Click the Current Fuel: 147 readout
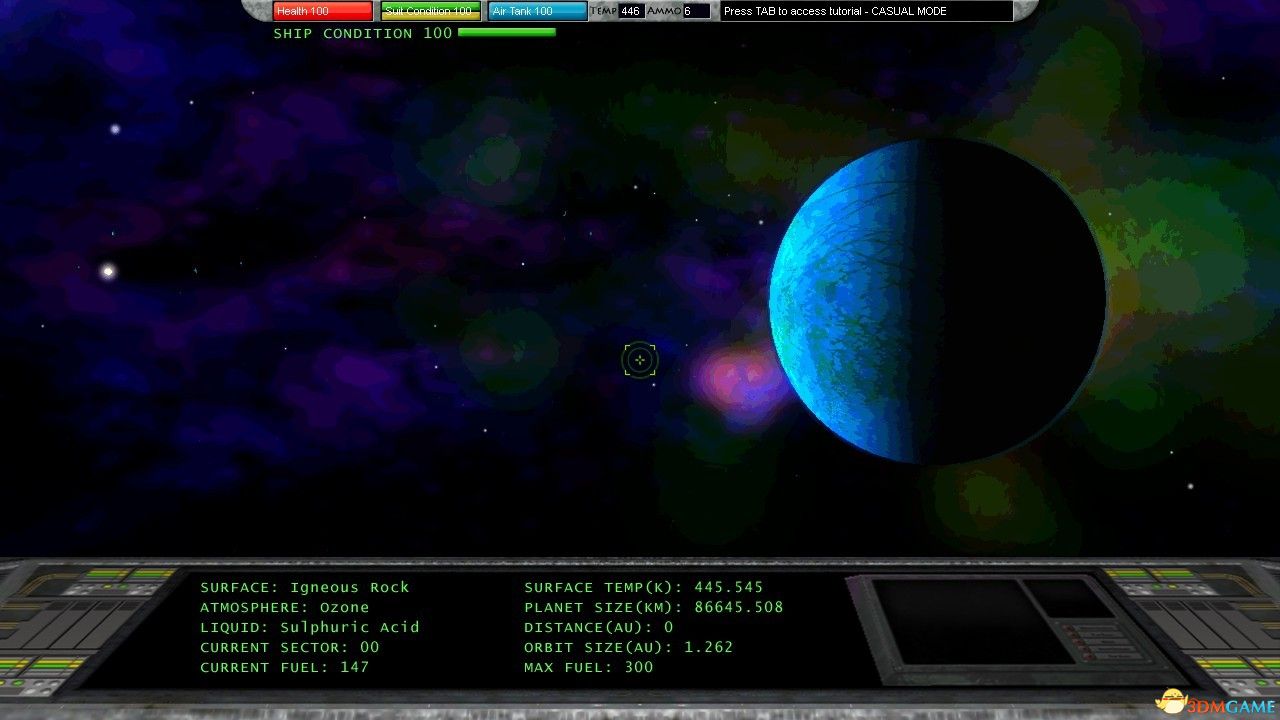Screen dimensions: 1280x720 click(x=285, y=667)
